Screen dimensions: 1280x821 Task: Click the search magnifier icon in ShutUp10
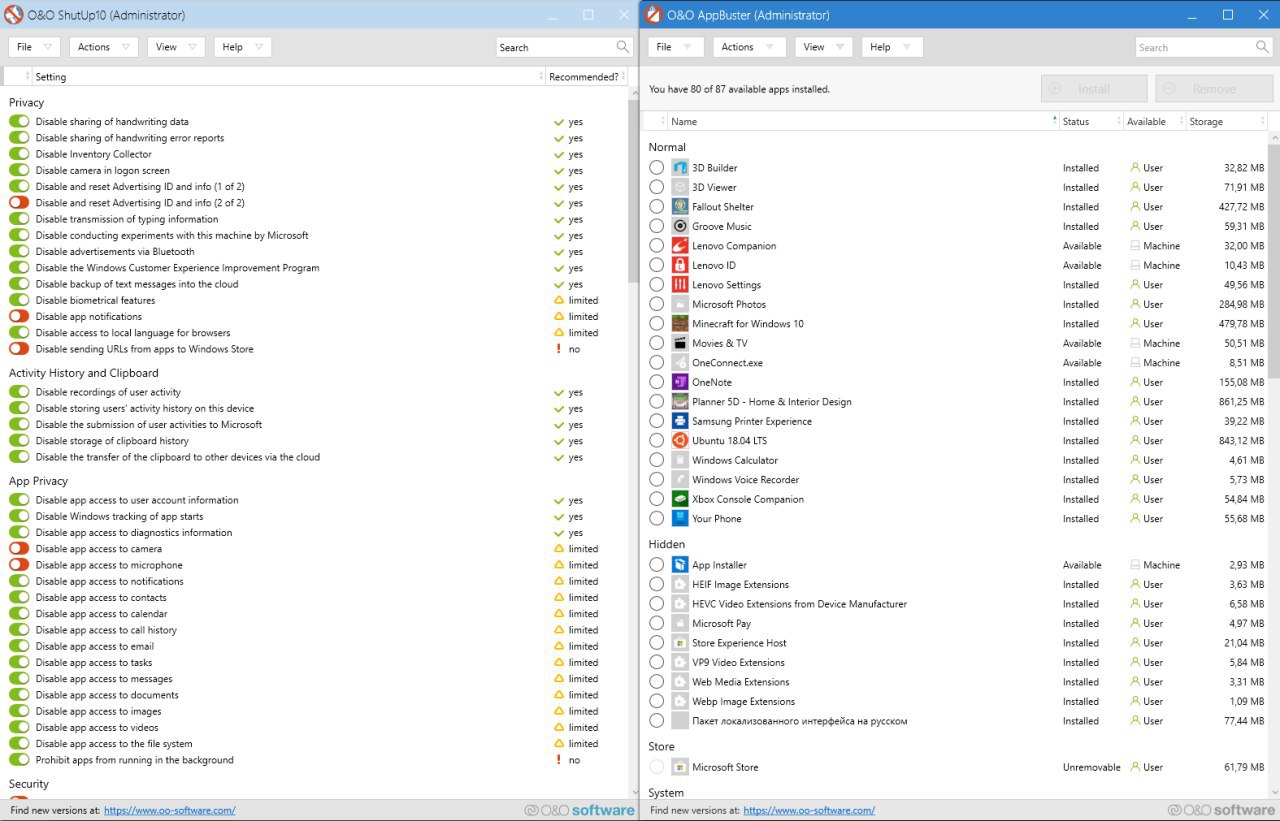click(623, 47)
